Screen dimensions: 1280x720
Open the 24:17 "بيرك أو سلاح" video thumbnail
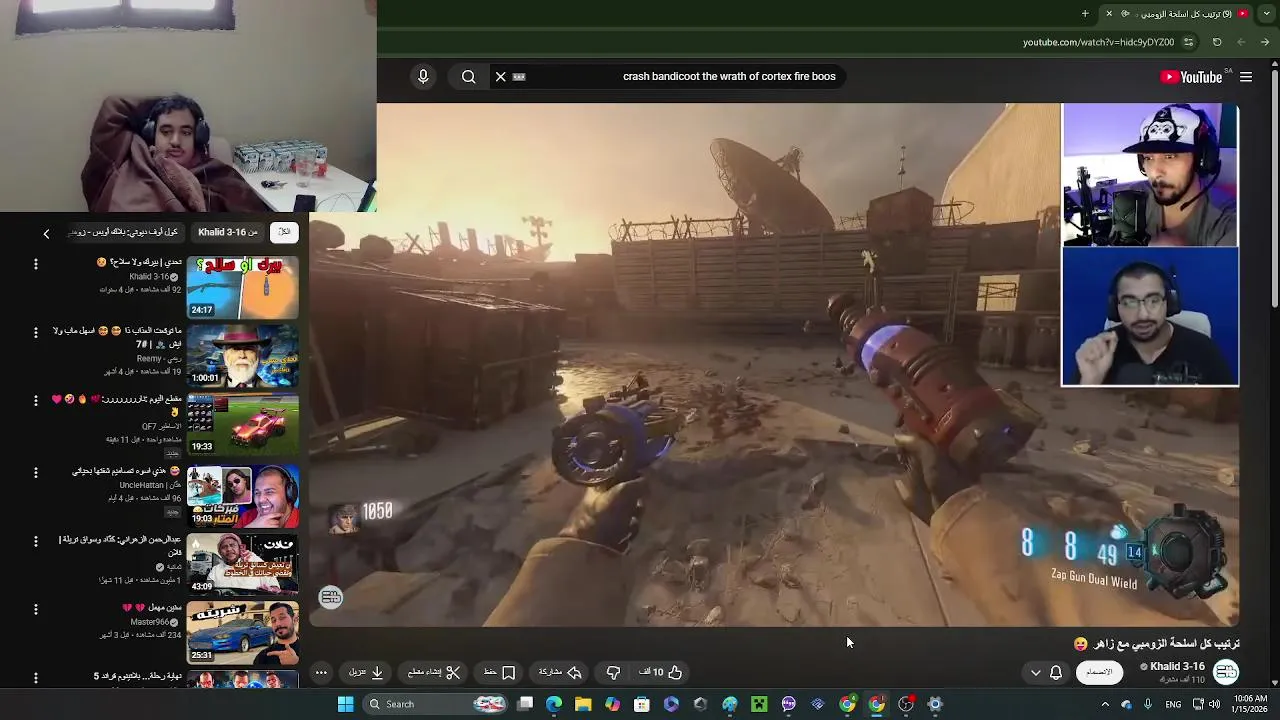242,288
